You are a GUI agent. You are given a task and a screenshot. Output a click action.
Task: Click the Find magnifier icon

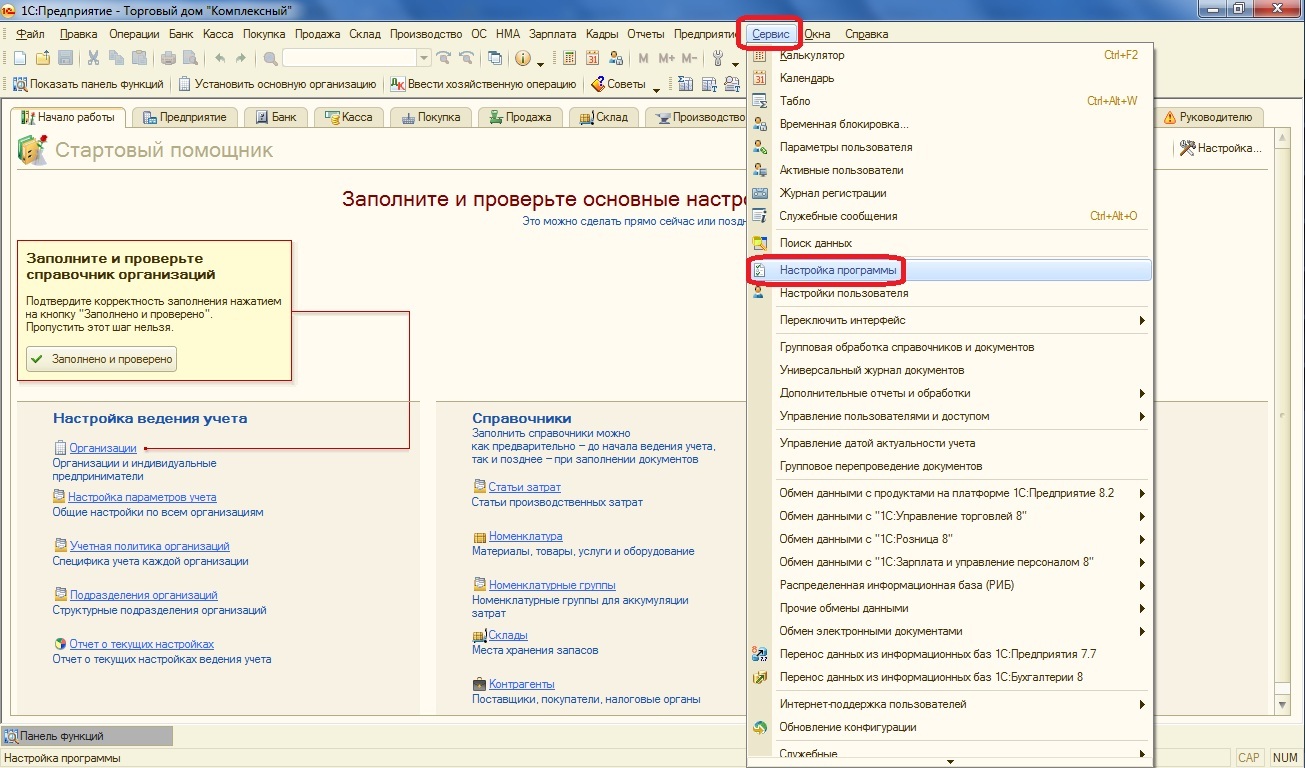pyautogui.click(x=270, y=58)
